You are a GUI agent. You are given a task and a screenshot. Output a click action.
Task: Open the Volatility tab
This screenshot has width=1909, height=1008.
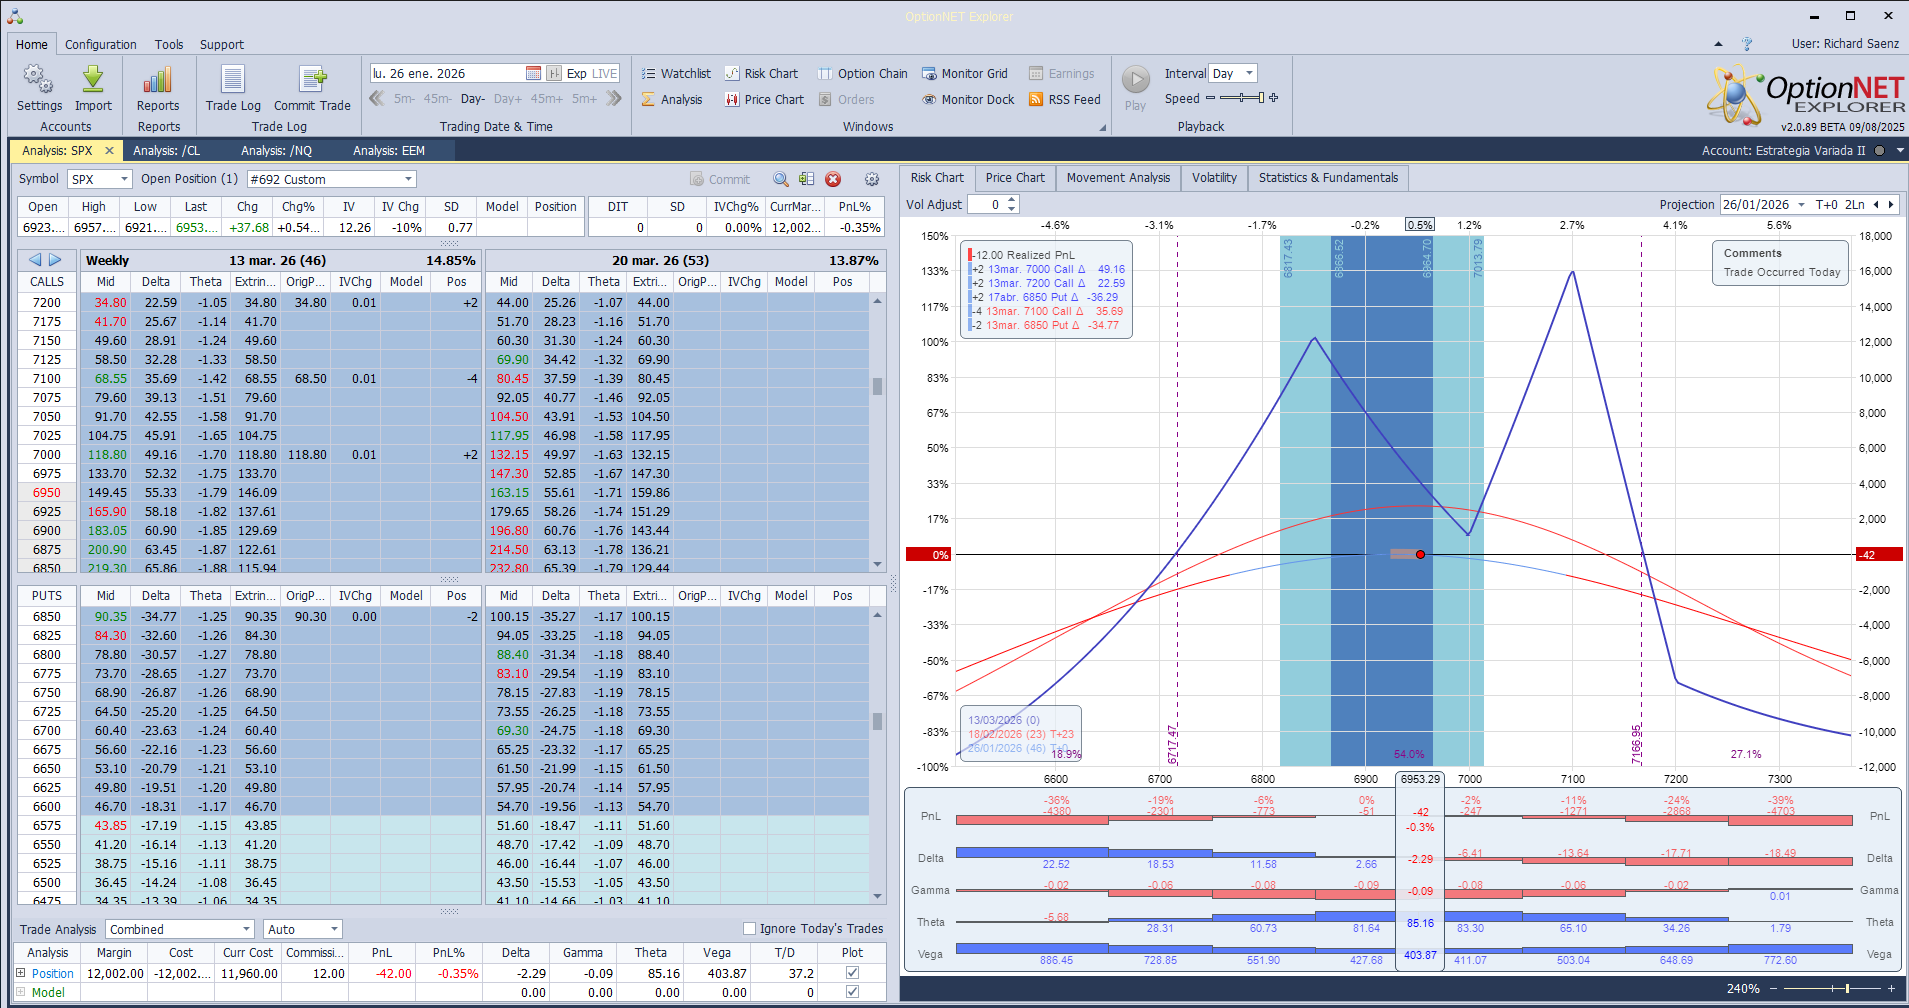coord(1214,178)
